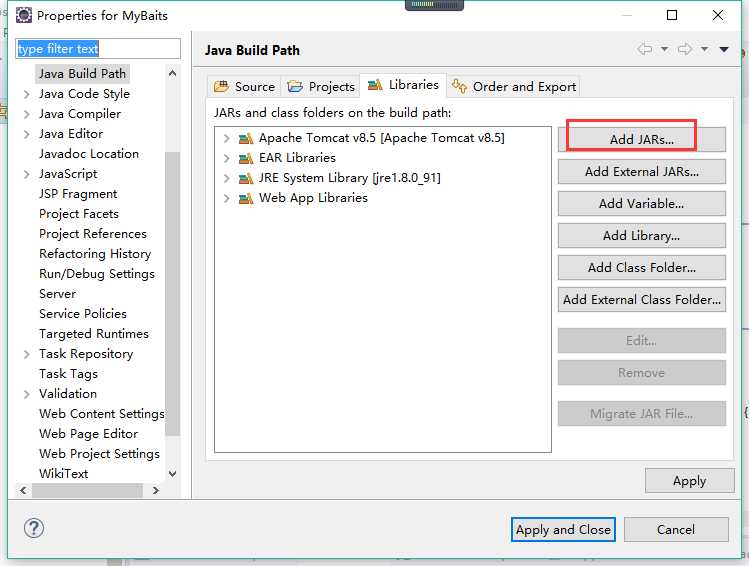
Task: Click the sidebar vertical scrollbar thumb
Action: tap(172, 293)
